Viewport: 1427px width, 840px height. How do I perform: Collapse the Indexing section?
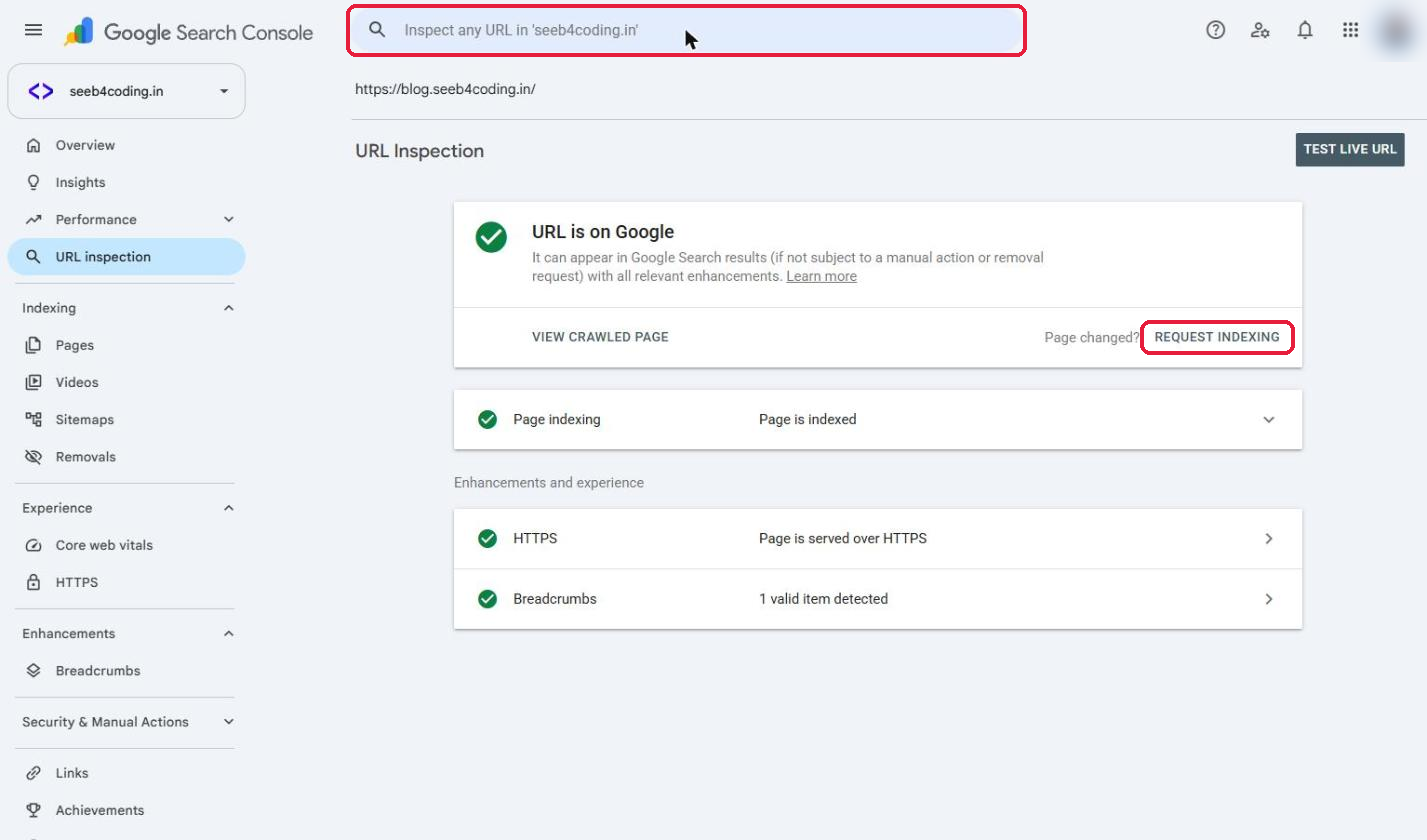[228, 308]
